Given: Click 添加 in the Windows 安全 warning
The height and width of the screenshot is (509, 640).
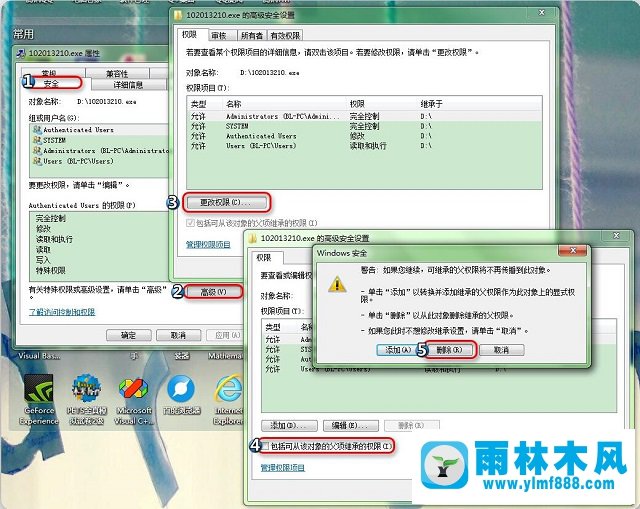Looking at the screenshot, I should pos(398,350).
